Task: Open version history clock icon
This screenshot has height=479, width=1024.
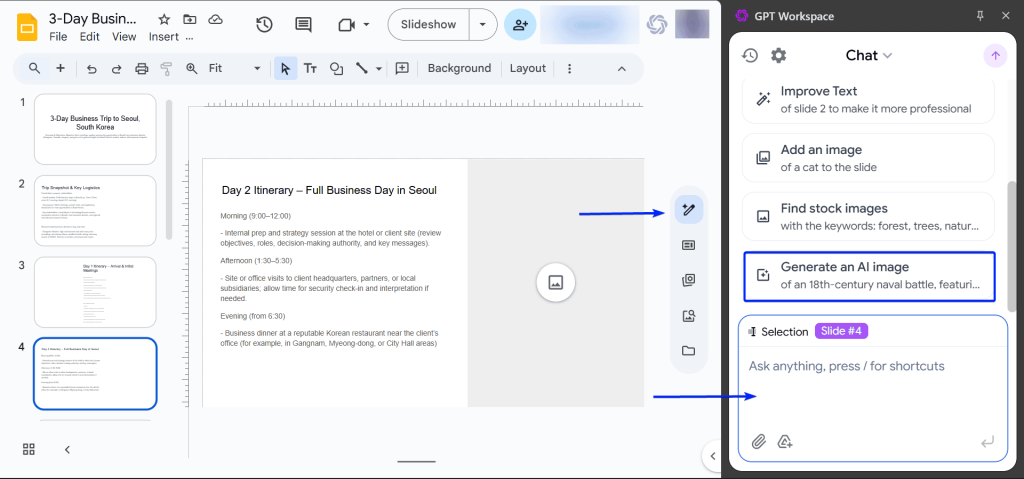Action: (264, 25)
